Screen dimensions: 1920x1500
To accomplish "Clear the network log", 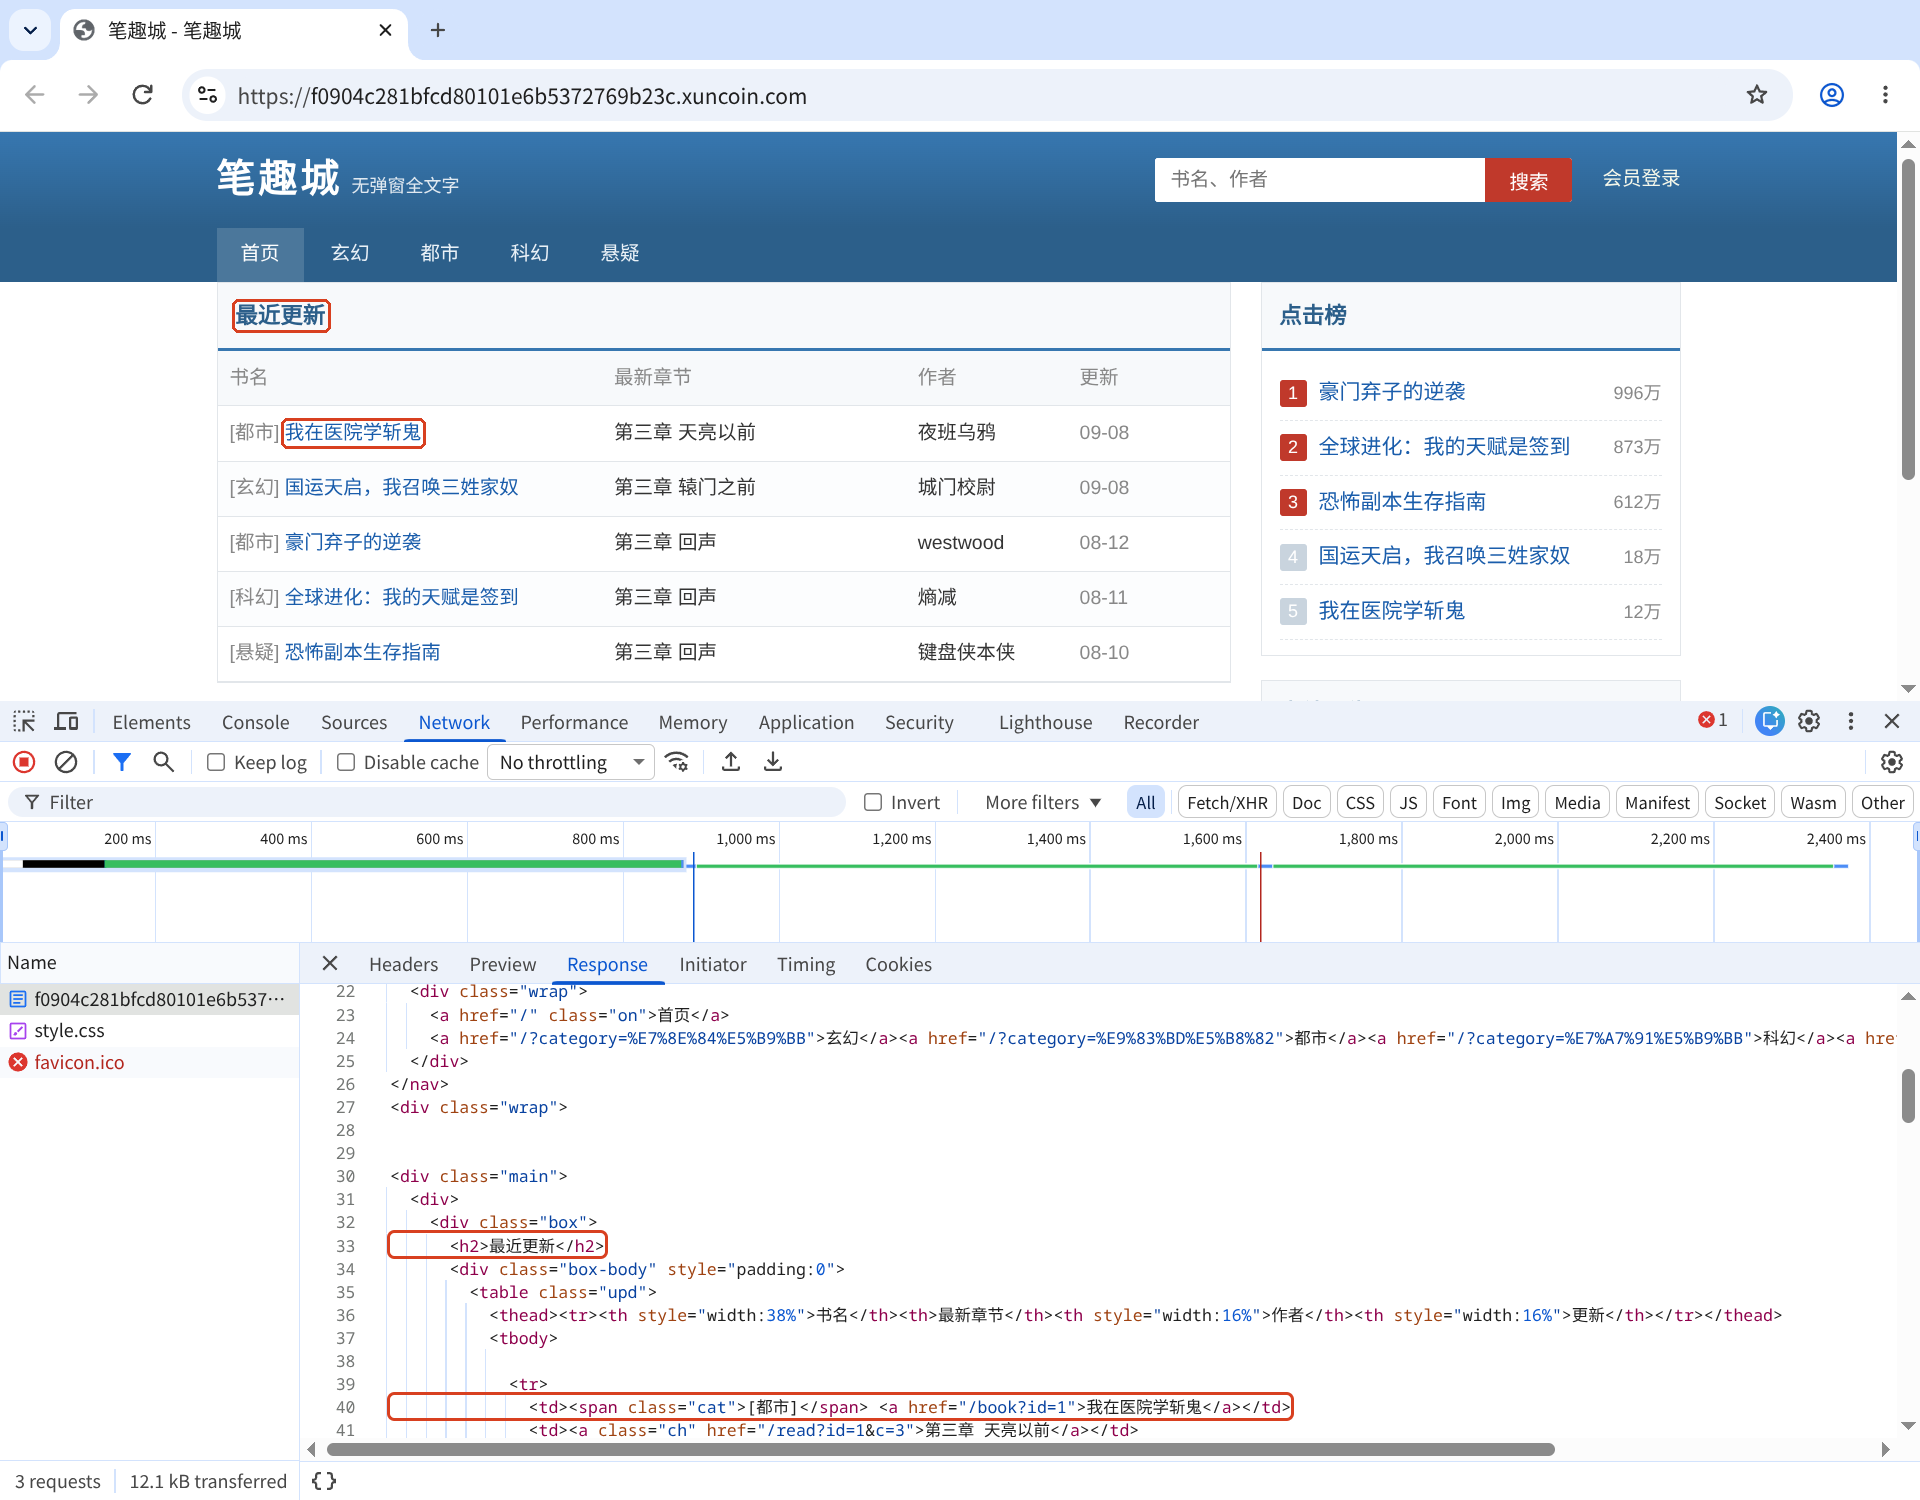I will click(x=66, y=762).
